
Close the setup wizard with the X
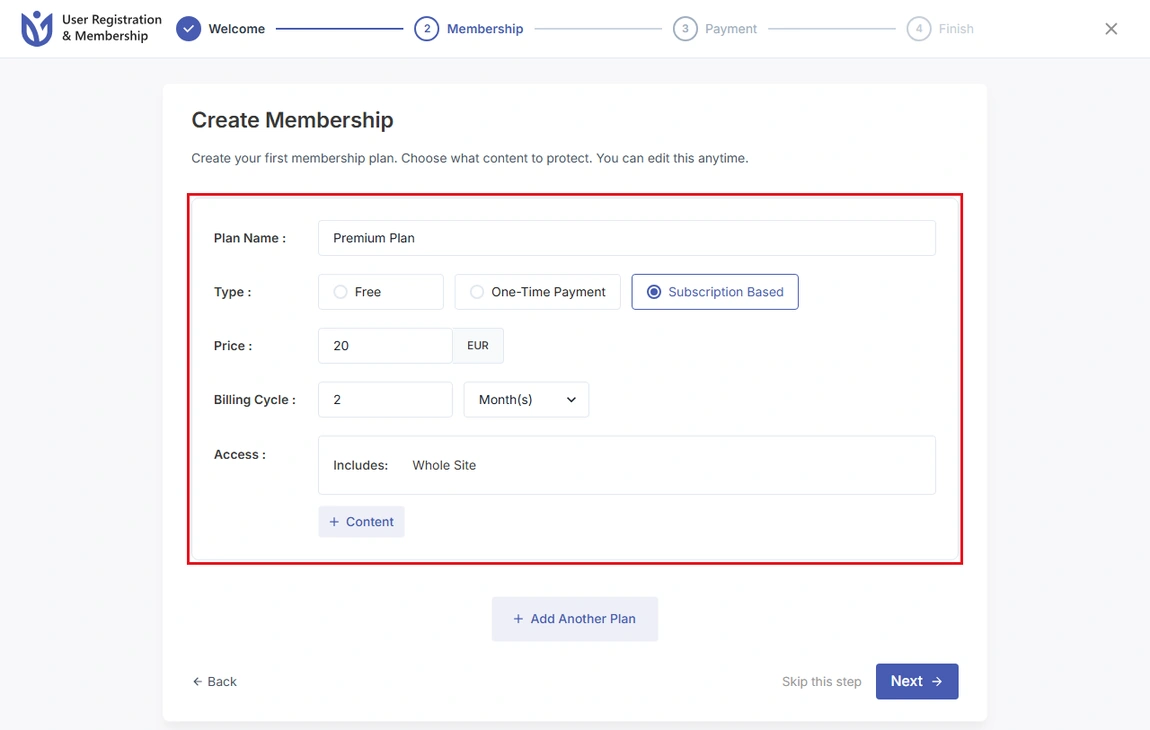point(1111,29)
